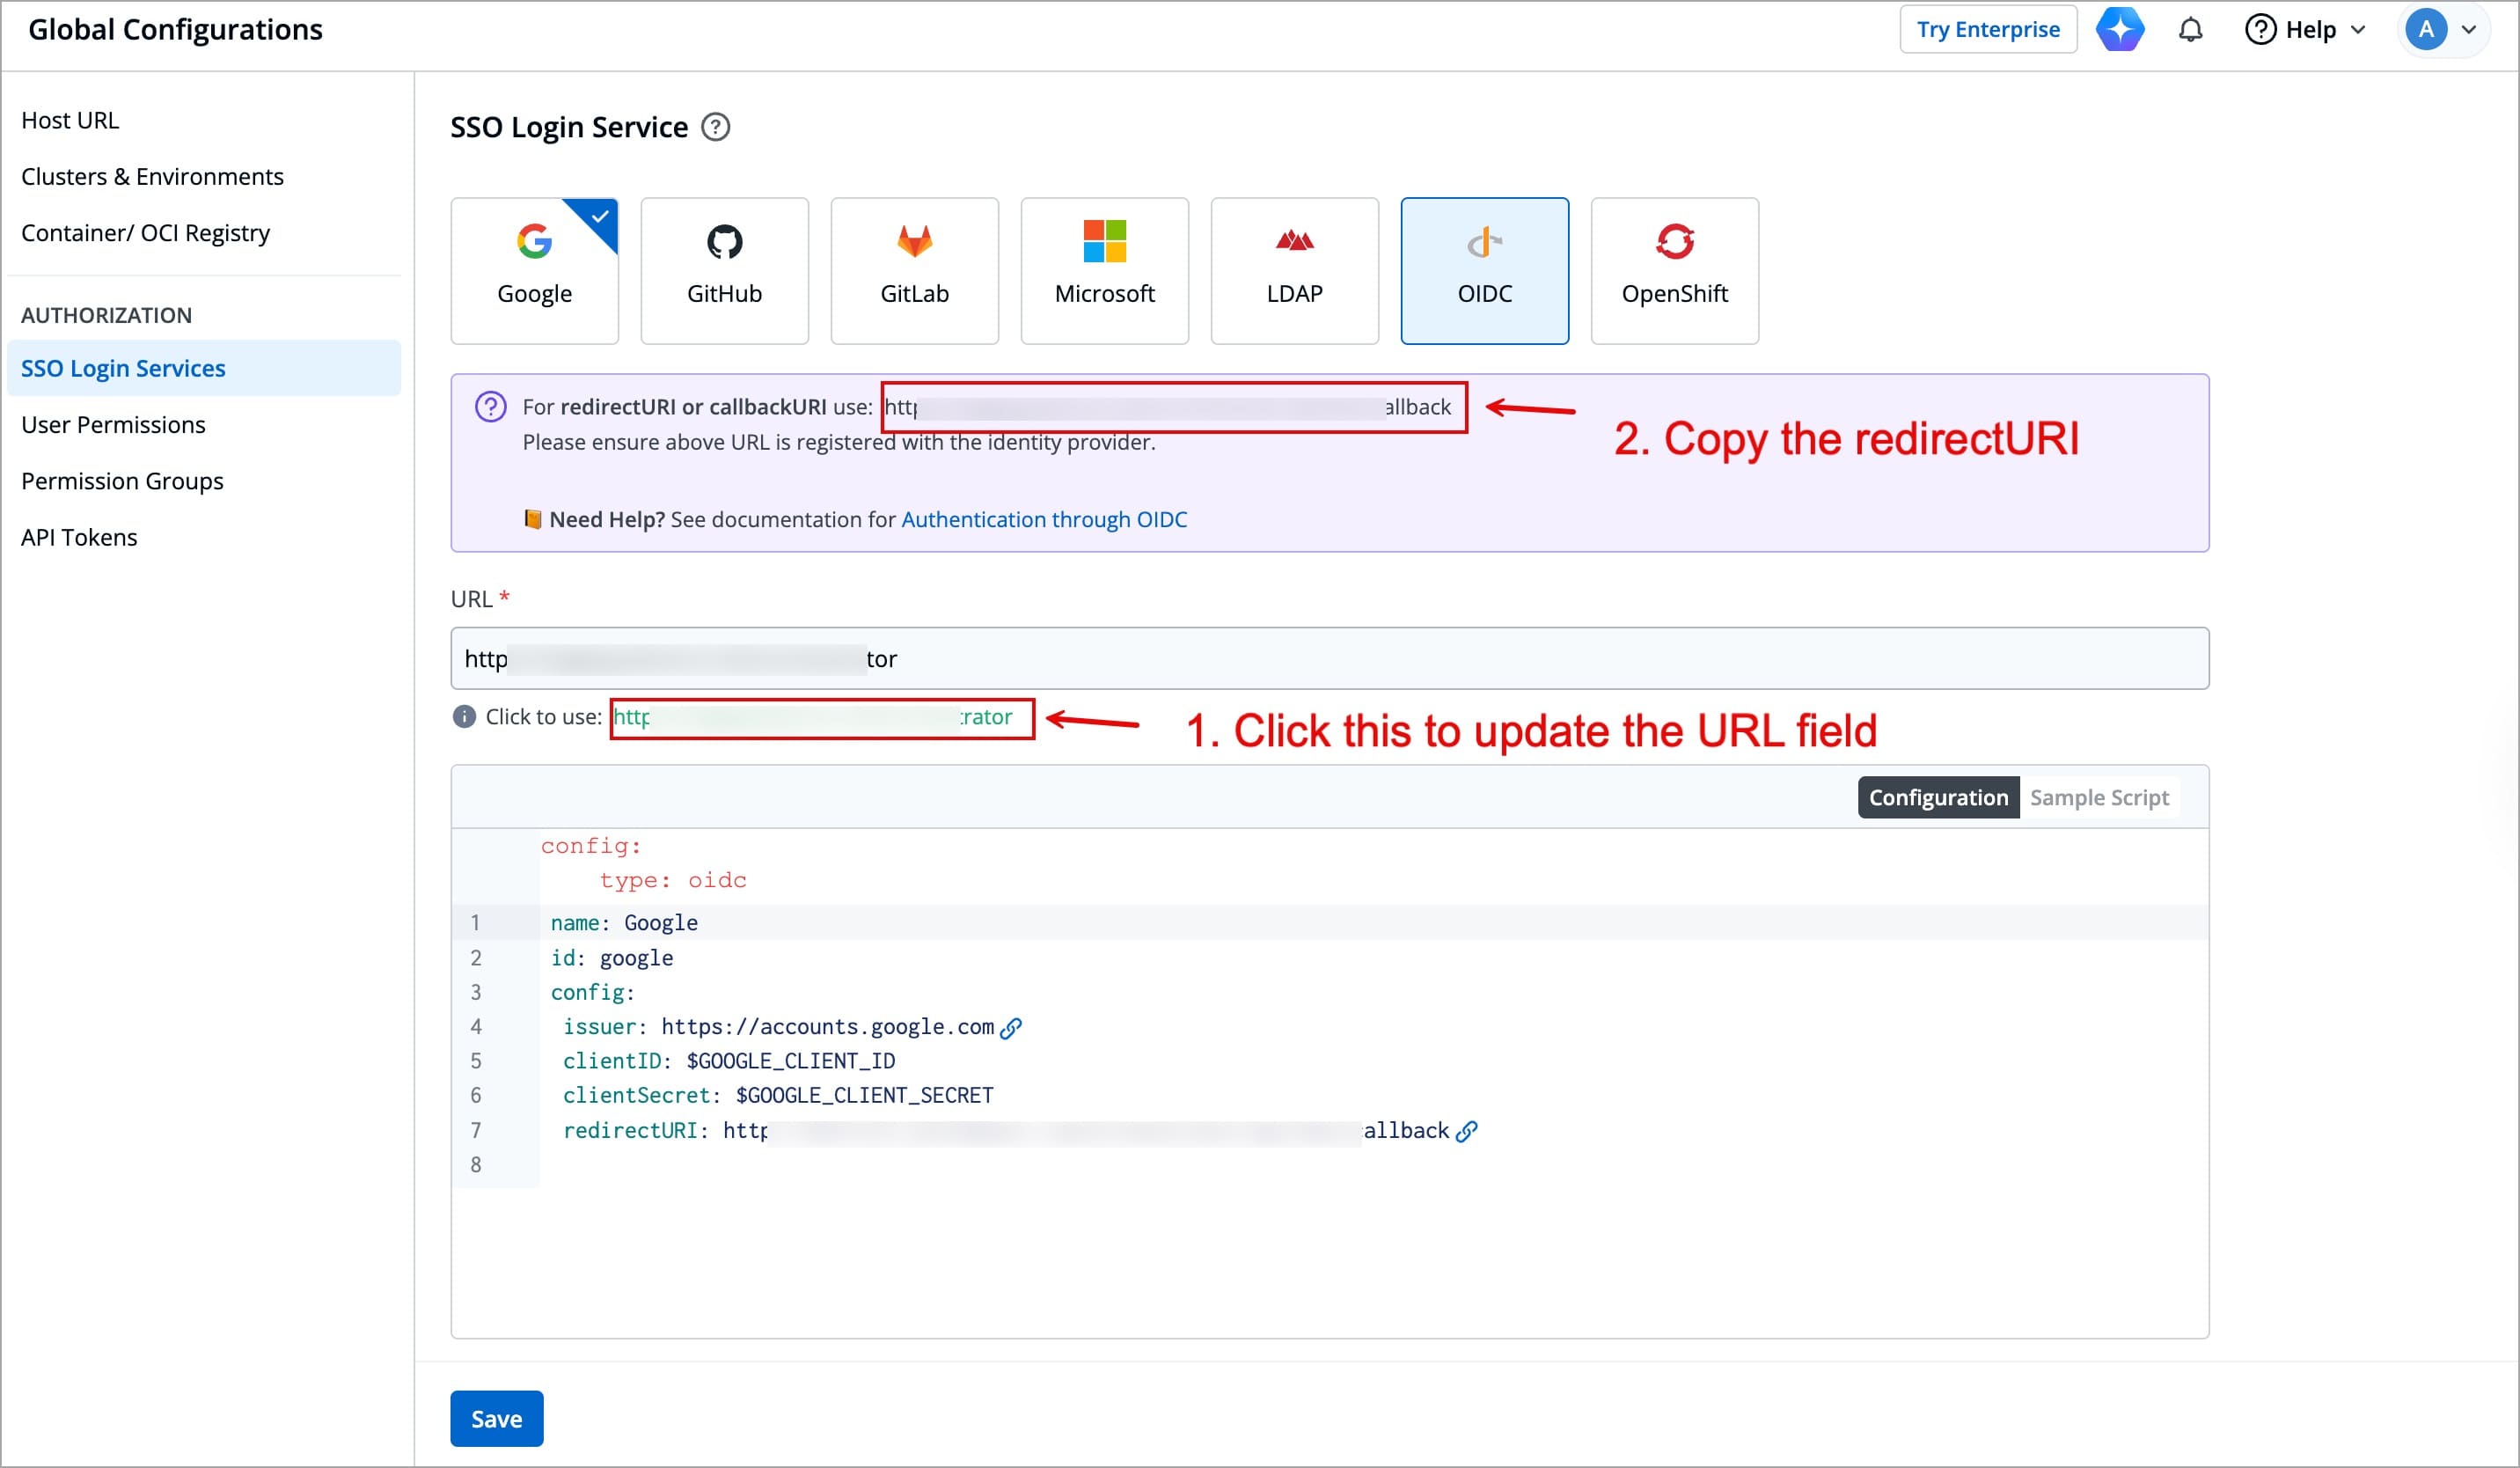Click the Save button
The width and height of the screenshot is (2520, 1468).
[x=496, y=1418]
